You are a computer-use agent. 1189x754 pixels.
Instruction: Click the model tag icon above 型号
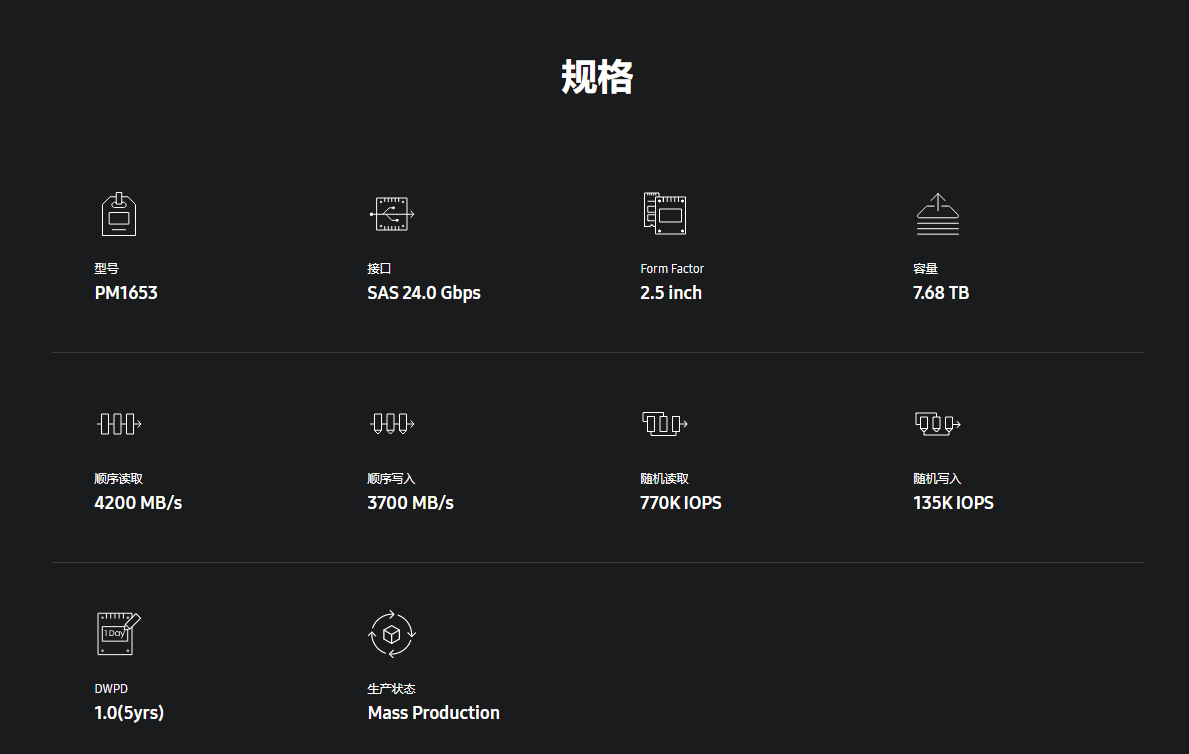[119, 214]
